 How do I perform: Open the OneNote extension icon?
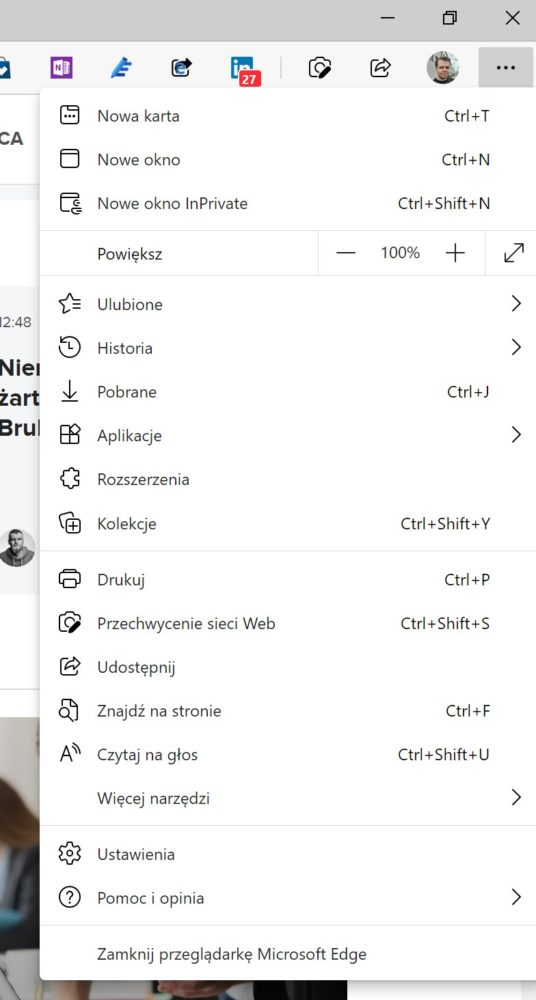tap(61, 68)
